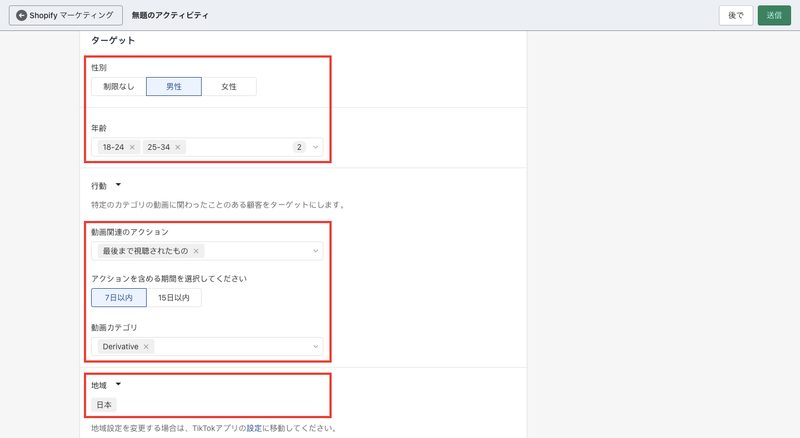Click the back arrow icon beside Shopify マーケティング
This screenshot has width=800, height=438.
point(21,15)
